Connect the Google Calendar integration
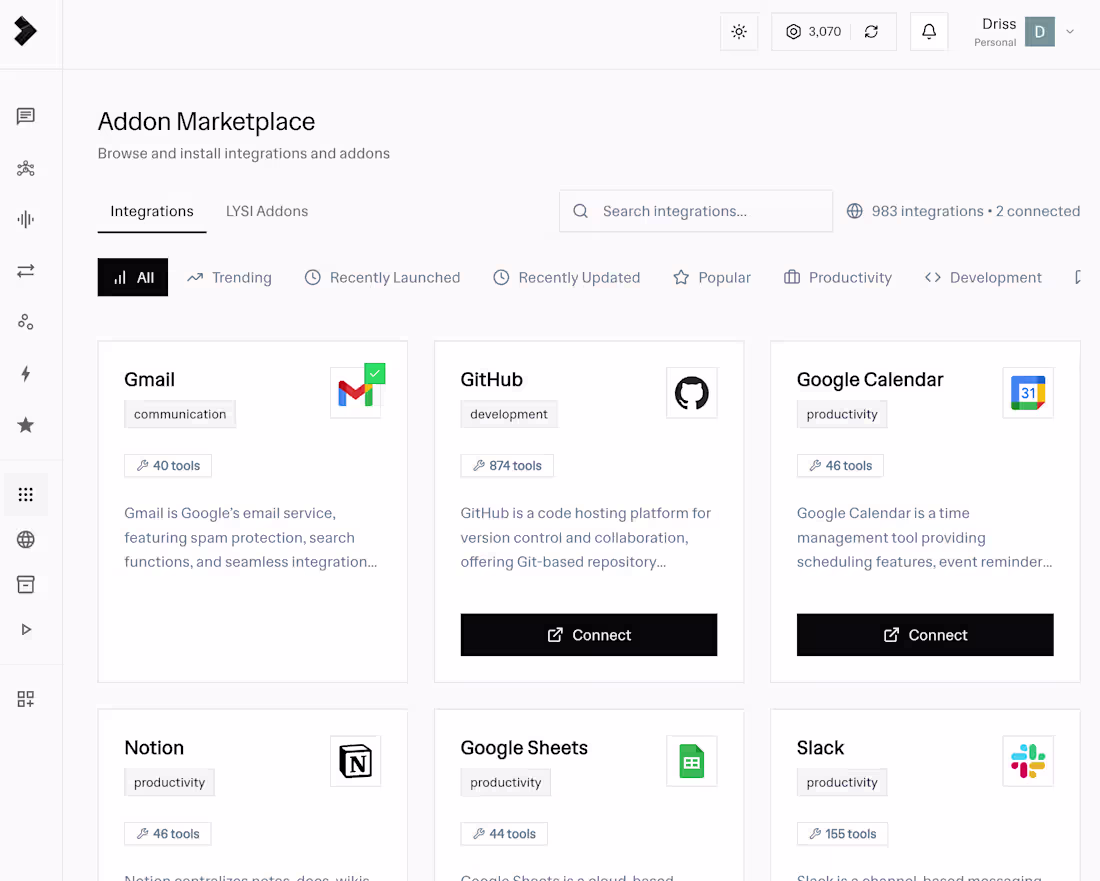This screenshot has width=1100, height=881. (x=925, y=635)
